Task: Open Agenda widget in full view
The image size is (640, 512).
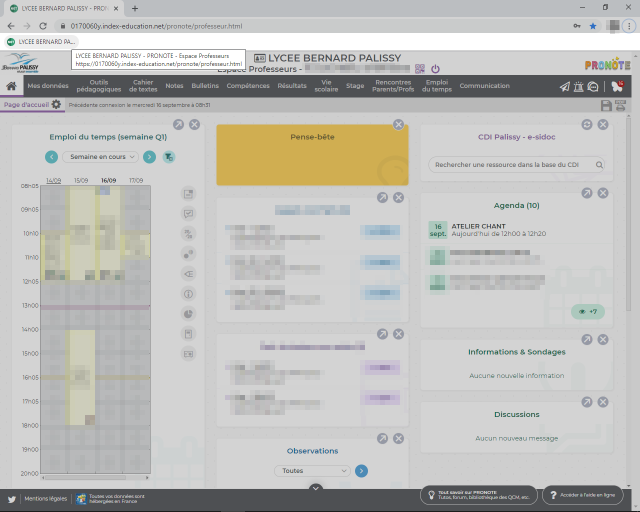Action: [587, 193]
